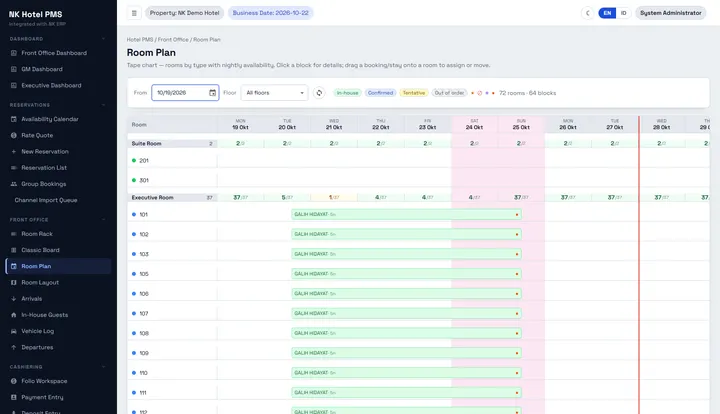The image size is (720, 414).
Task: Switch language to EN
Action: (607, 13)
